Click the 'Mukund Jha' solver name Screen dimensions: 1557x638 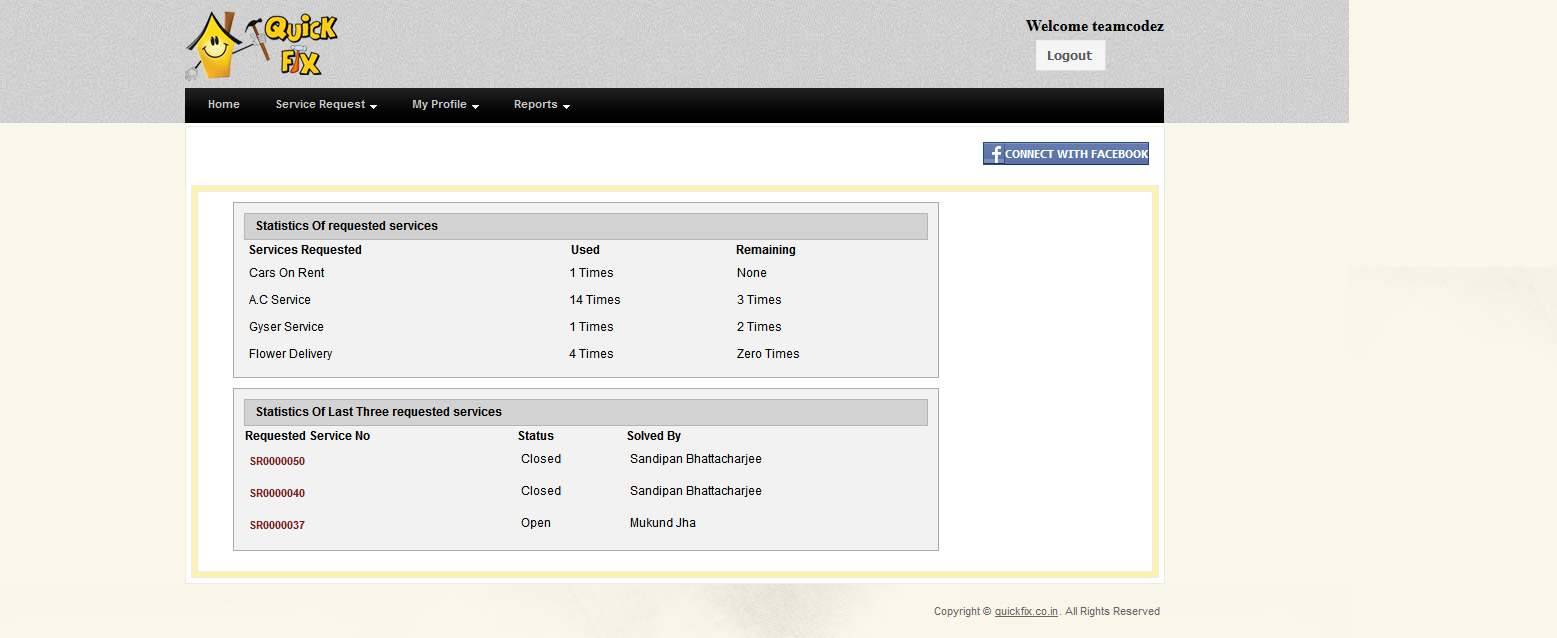pos(663,523)
